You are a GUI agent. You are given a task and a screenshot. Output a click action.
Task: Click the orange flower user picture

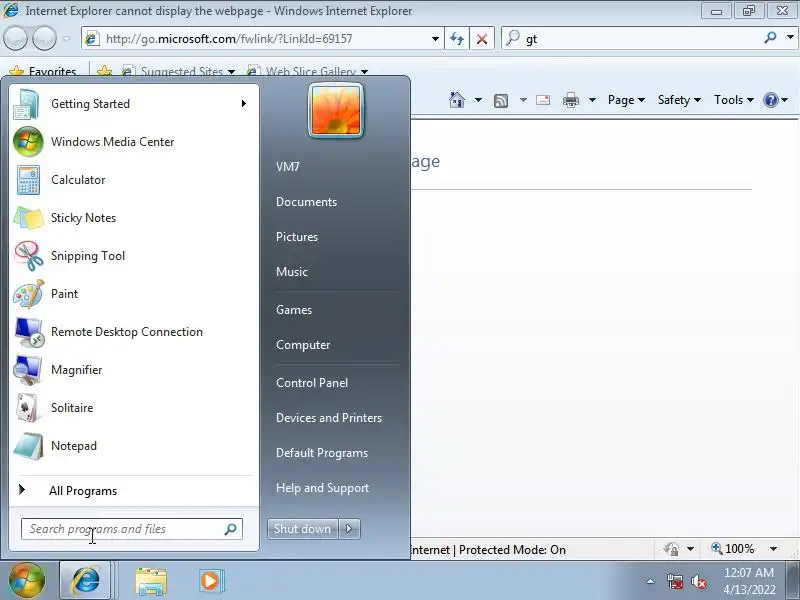pos(336,110)
